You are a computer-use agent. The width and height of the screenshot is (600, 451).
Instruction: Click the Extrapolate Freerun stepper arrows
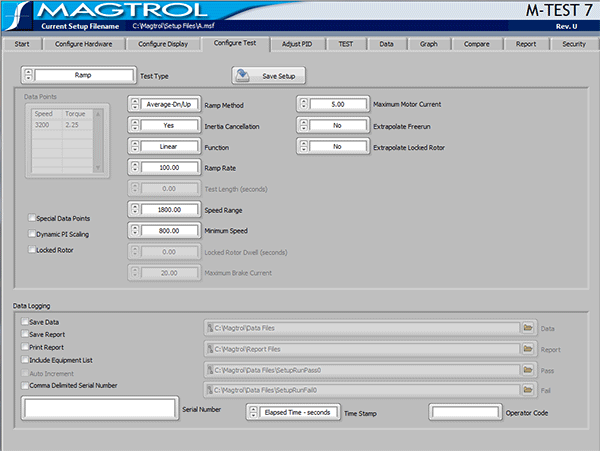pyautogui.click(x=303, y=125)
